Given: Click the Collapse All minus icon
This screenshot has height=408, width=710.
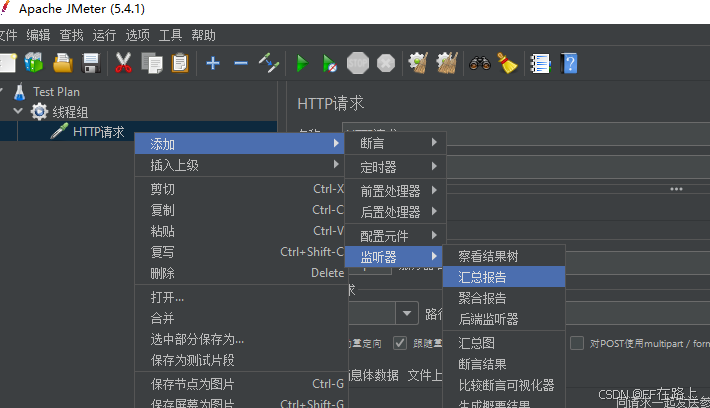Looking at the screenshot, I should pos(241,63).
